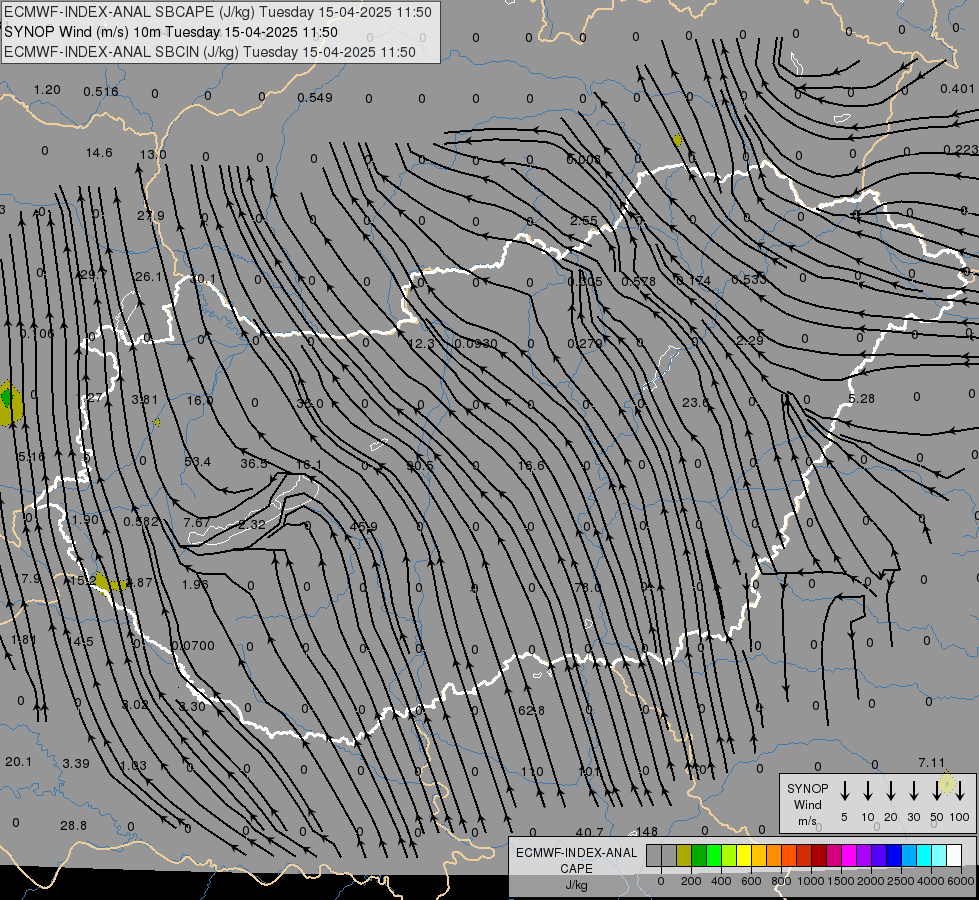This screenshot has height=900, width=979.
Task: Select the yellow-green CAPE legend swatch
Action: point(729,856)
